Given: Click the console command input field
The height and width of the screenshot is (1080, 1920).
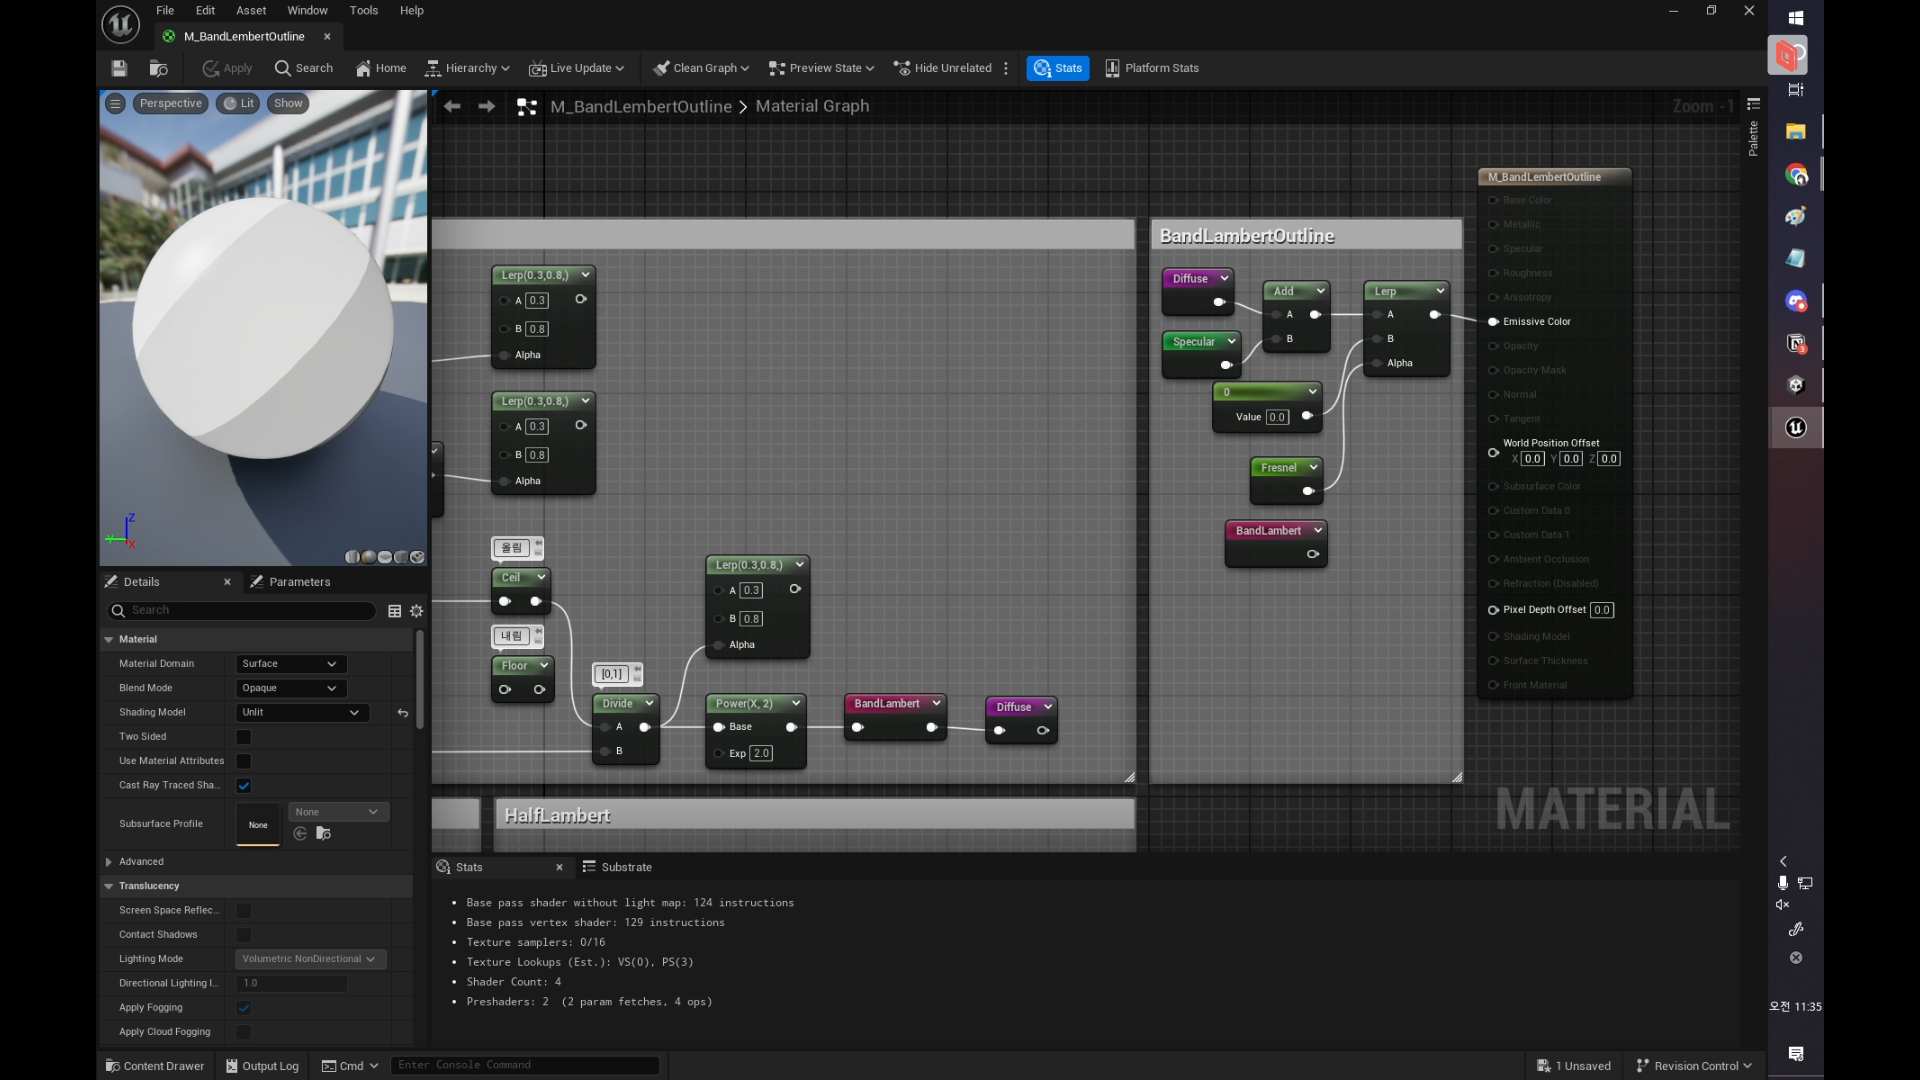Looking at the screenshot, I should 525,1065.
